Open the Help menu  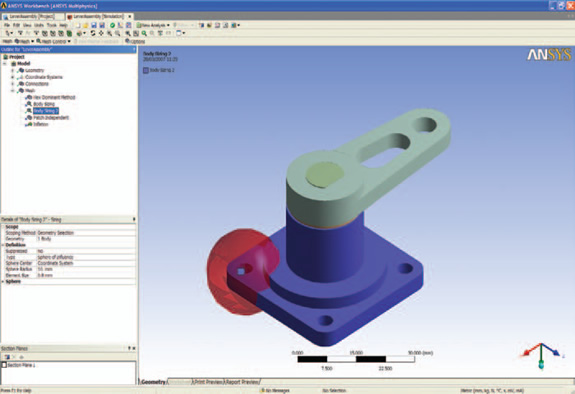(63, 25)
